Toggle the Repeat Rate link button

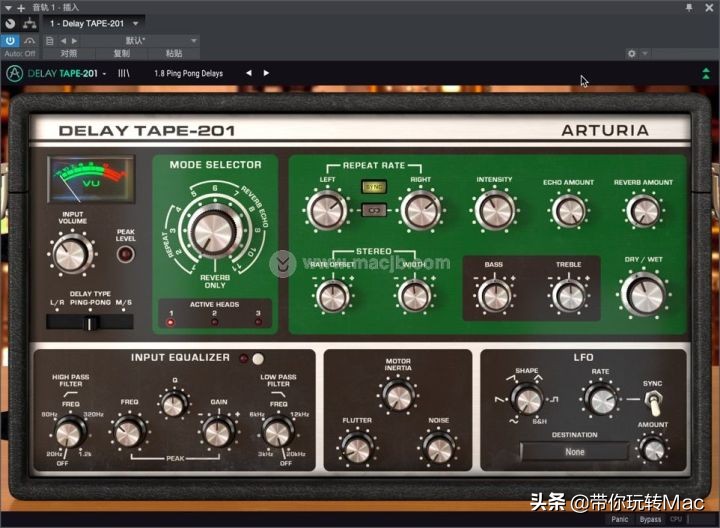click(x=374, y=210)
